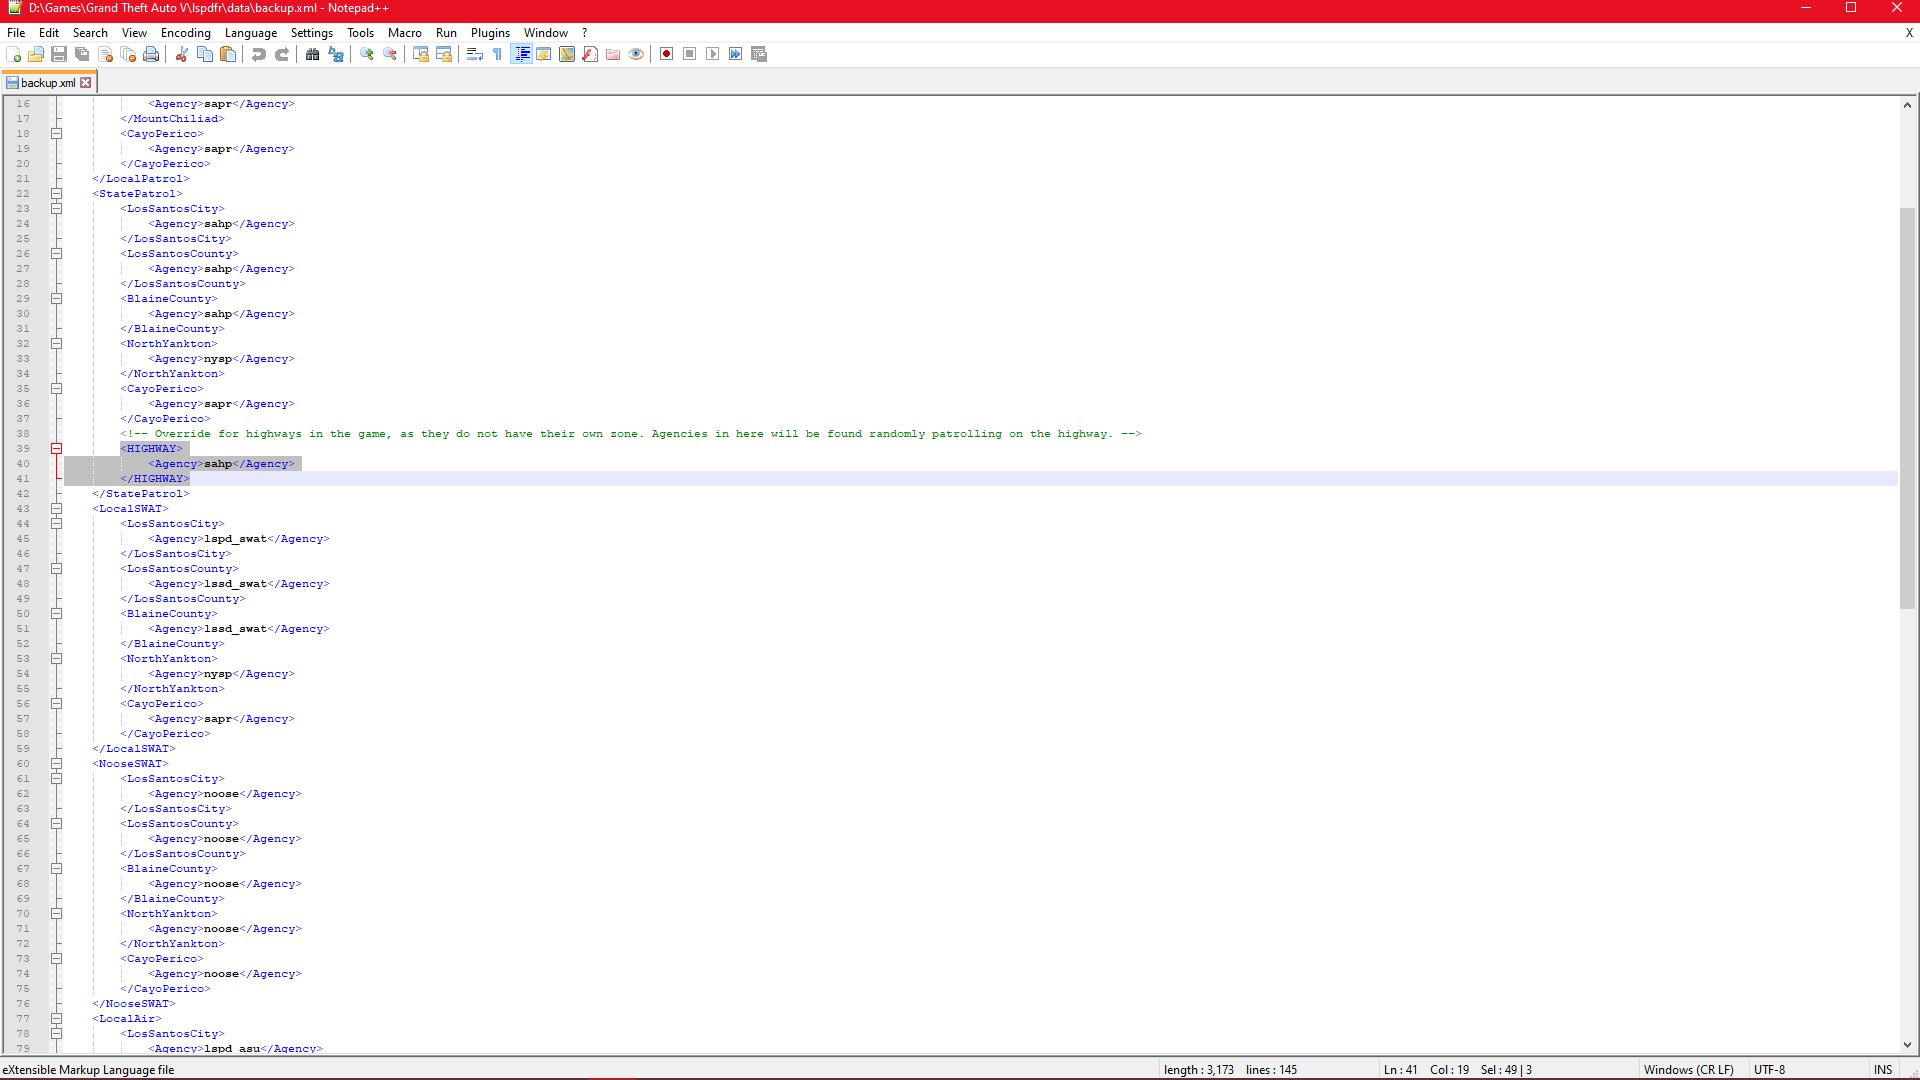Click the Open file folder icon

(x=36, y=54)
